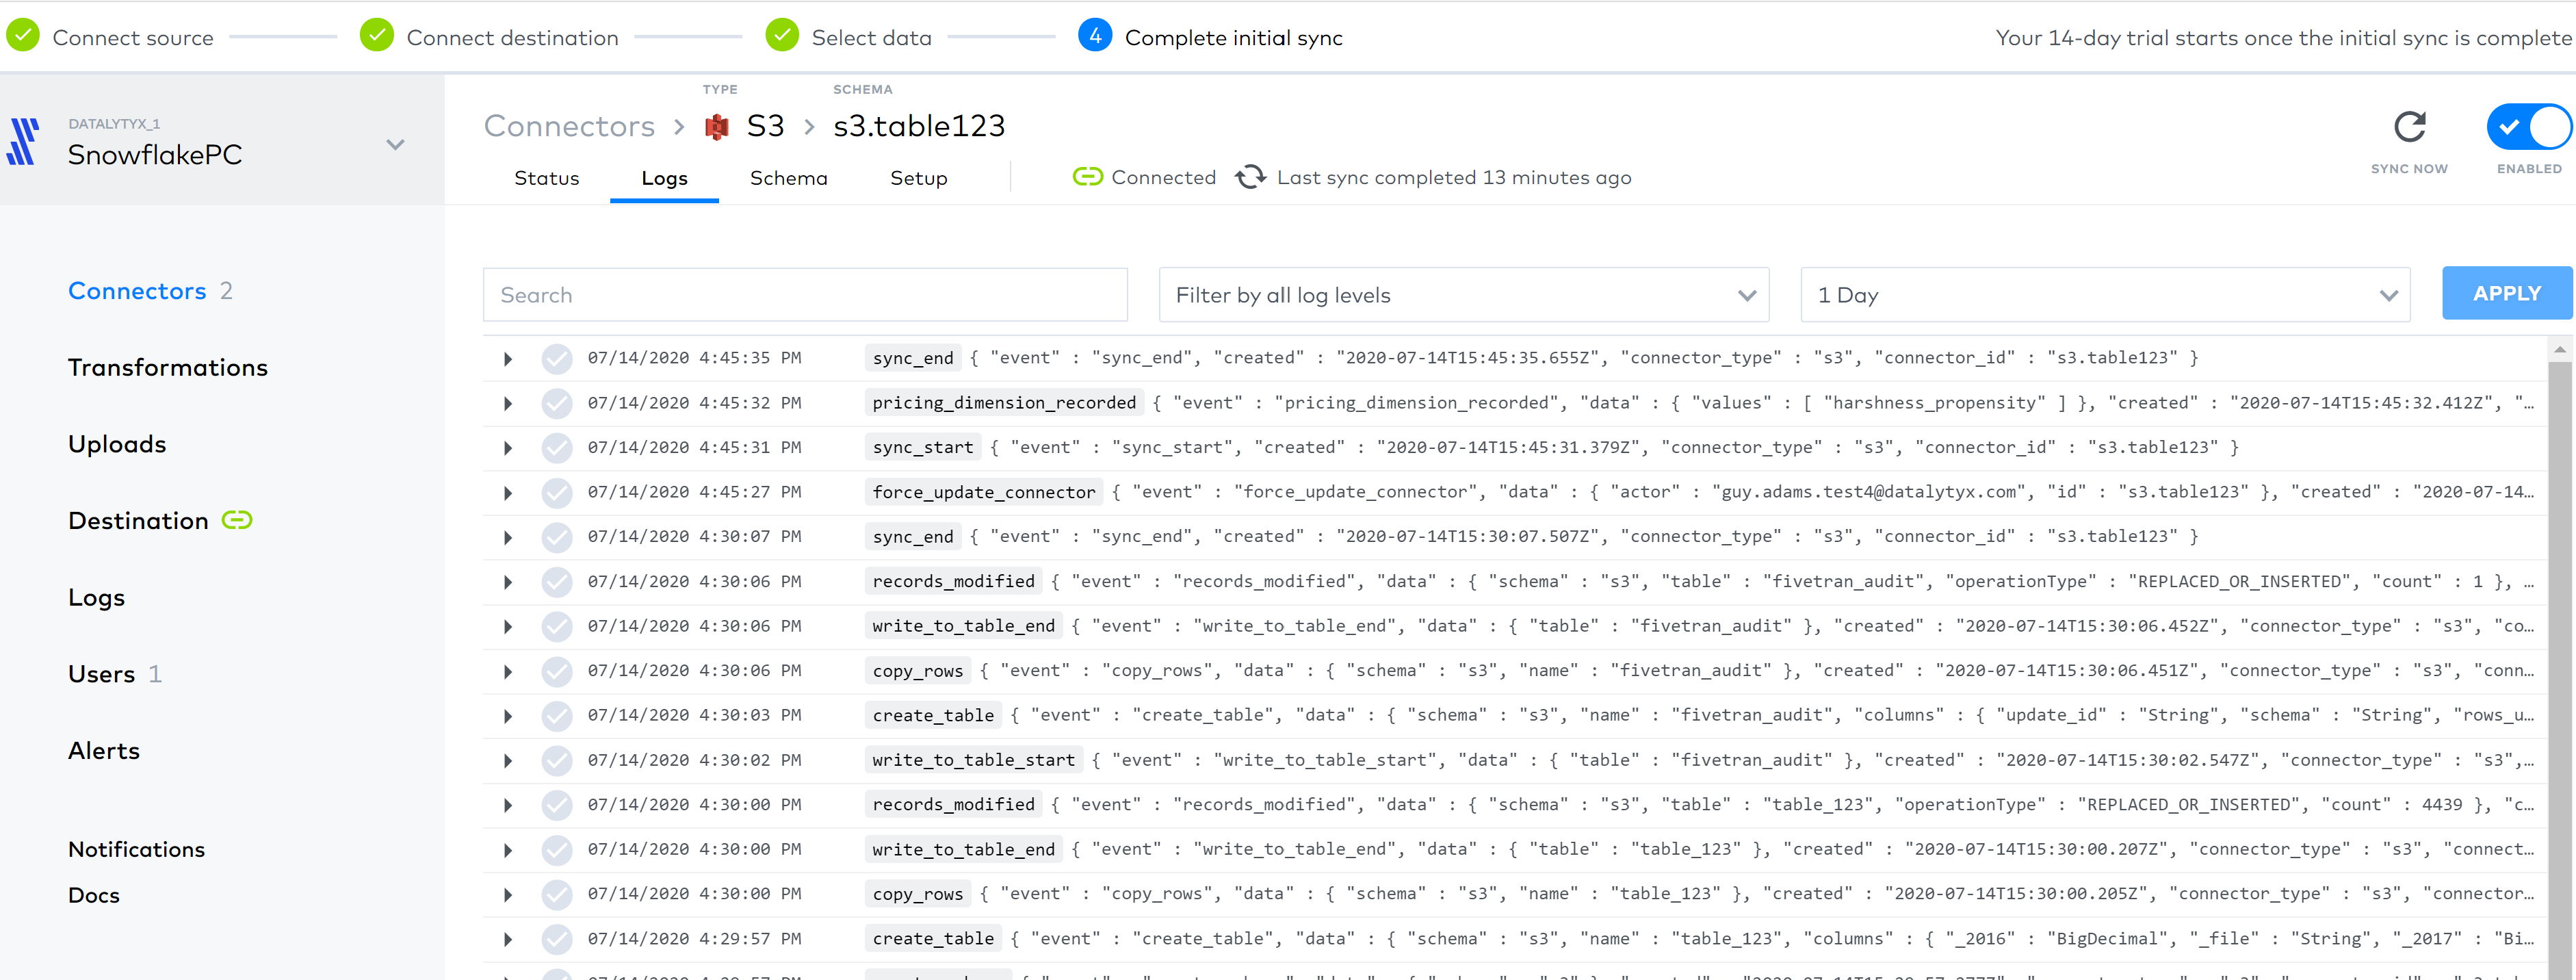
Task: Click the Sync Now refresh icon
Action: 2409,126
